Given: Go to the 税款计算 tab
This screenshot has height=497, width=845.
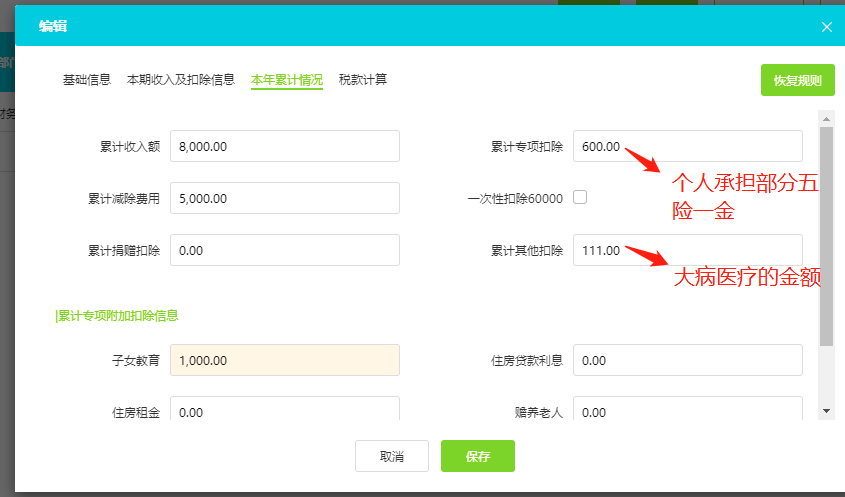Looking at the screenshot, I should (363, 80).
